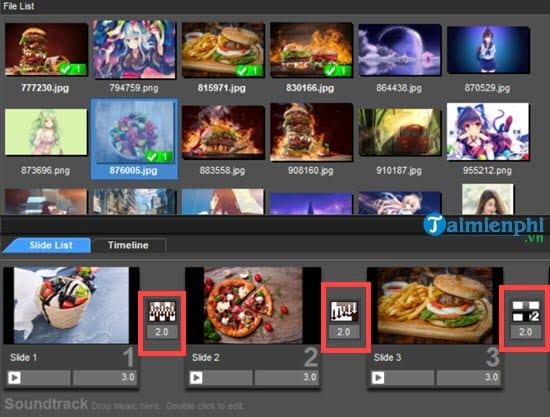550x417 pixels.
Task: Play Slide 2 preview
Action: coord(196,378)
